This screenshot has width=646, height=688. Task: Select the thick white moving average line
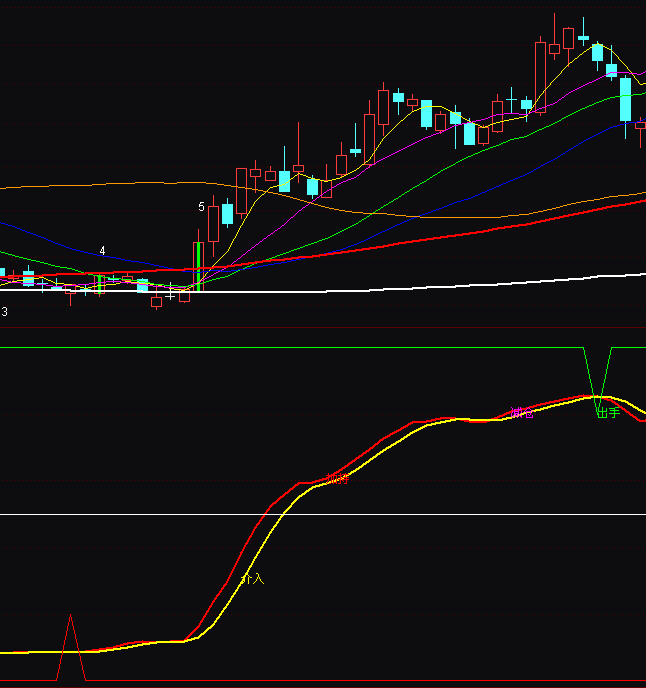tap(400, 287)
